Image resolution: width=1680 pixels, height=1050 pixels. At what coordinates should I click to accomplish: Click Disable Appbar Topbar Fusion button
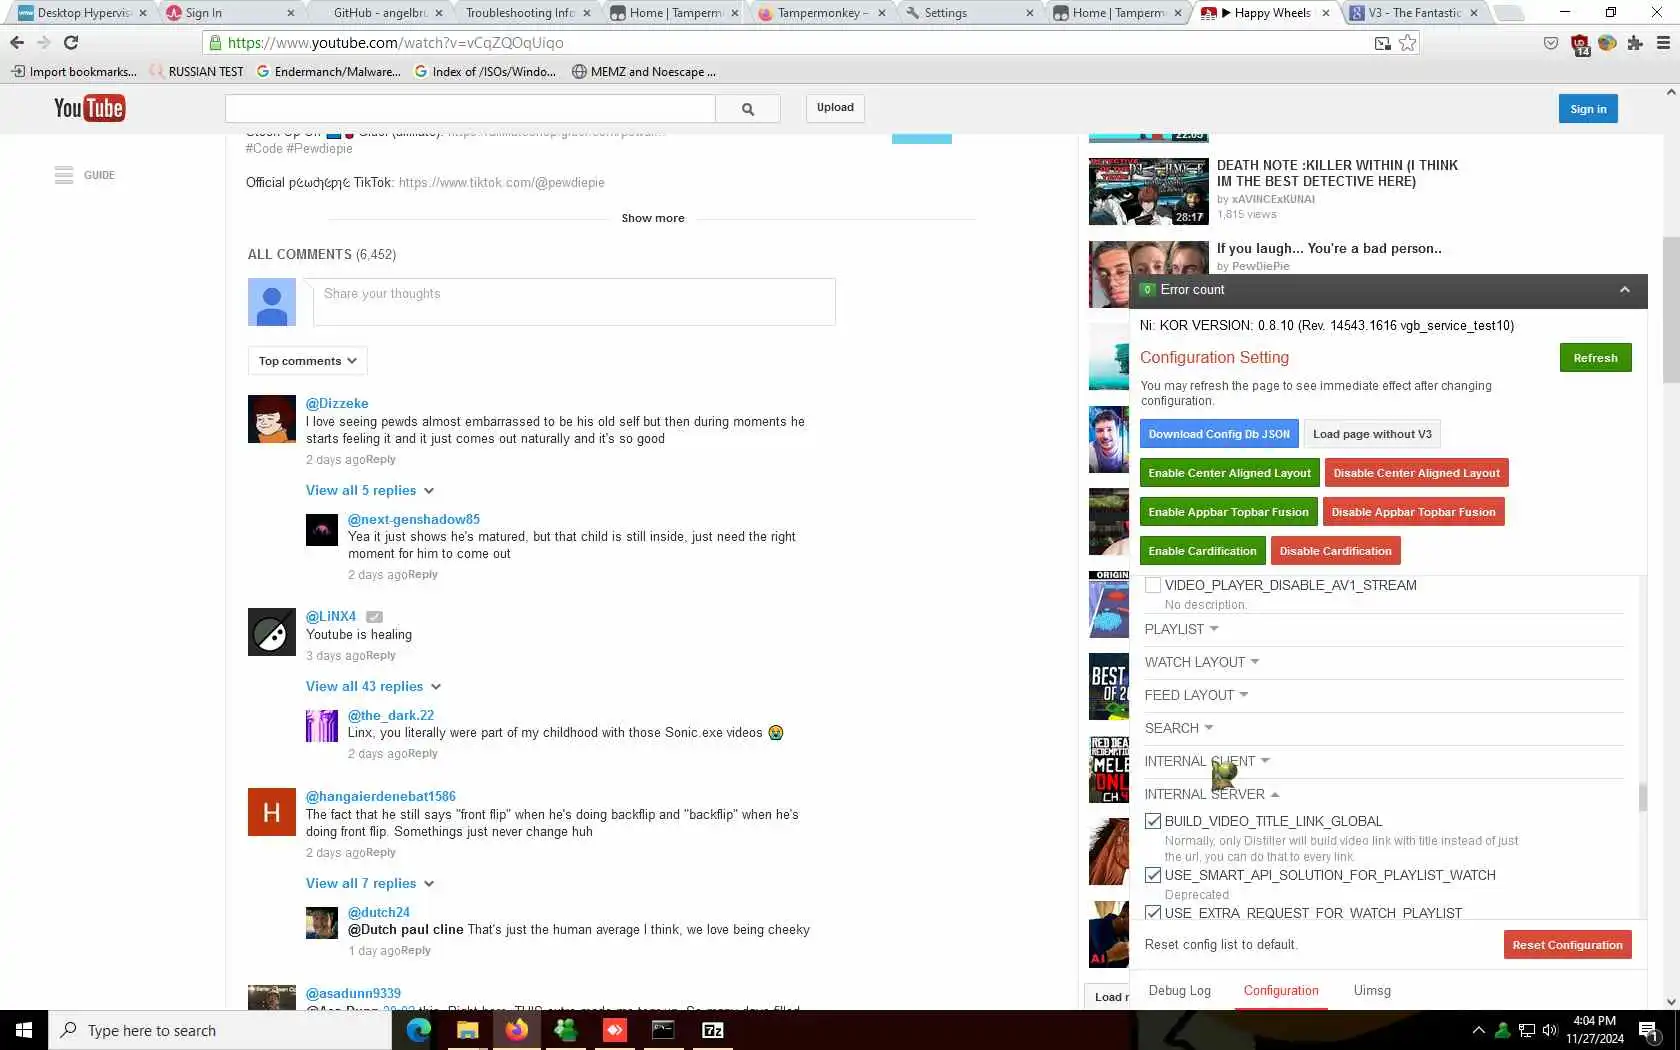pos(1413,512)
